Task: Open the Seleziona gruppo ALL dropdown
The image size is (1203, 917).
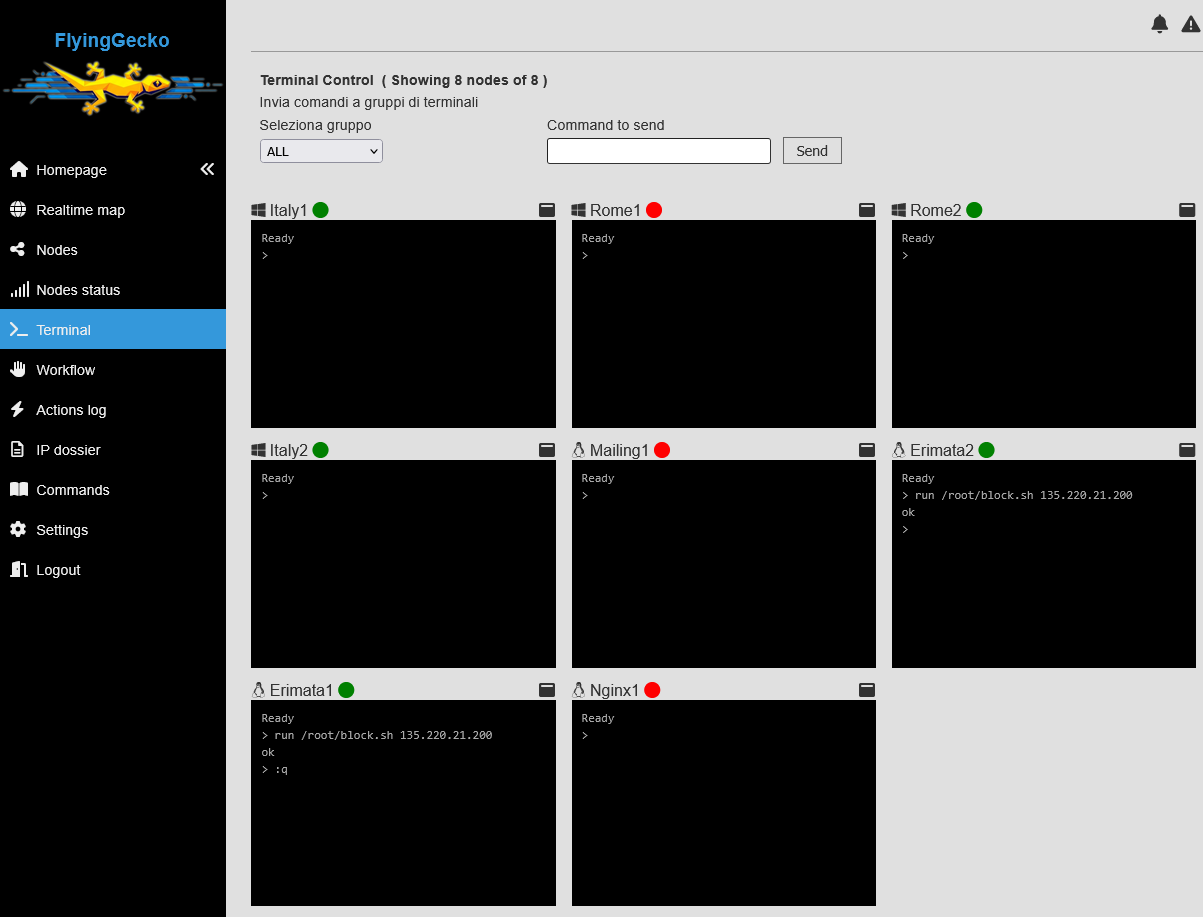Action: 321,151
